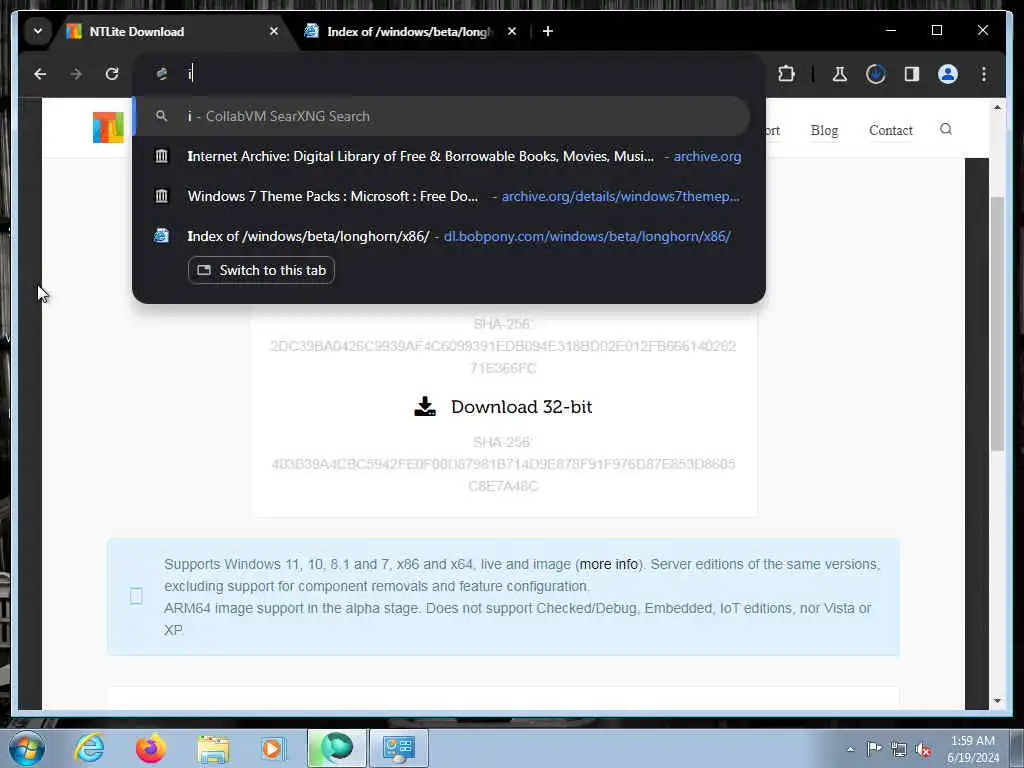Open the browser three-dot menu

984,74
